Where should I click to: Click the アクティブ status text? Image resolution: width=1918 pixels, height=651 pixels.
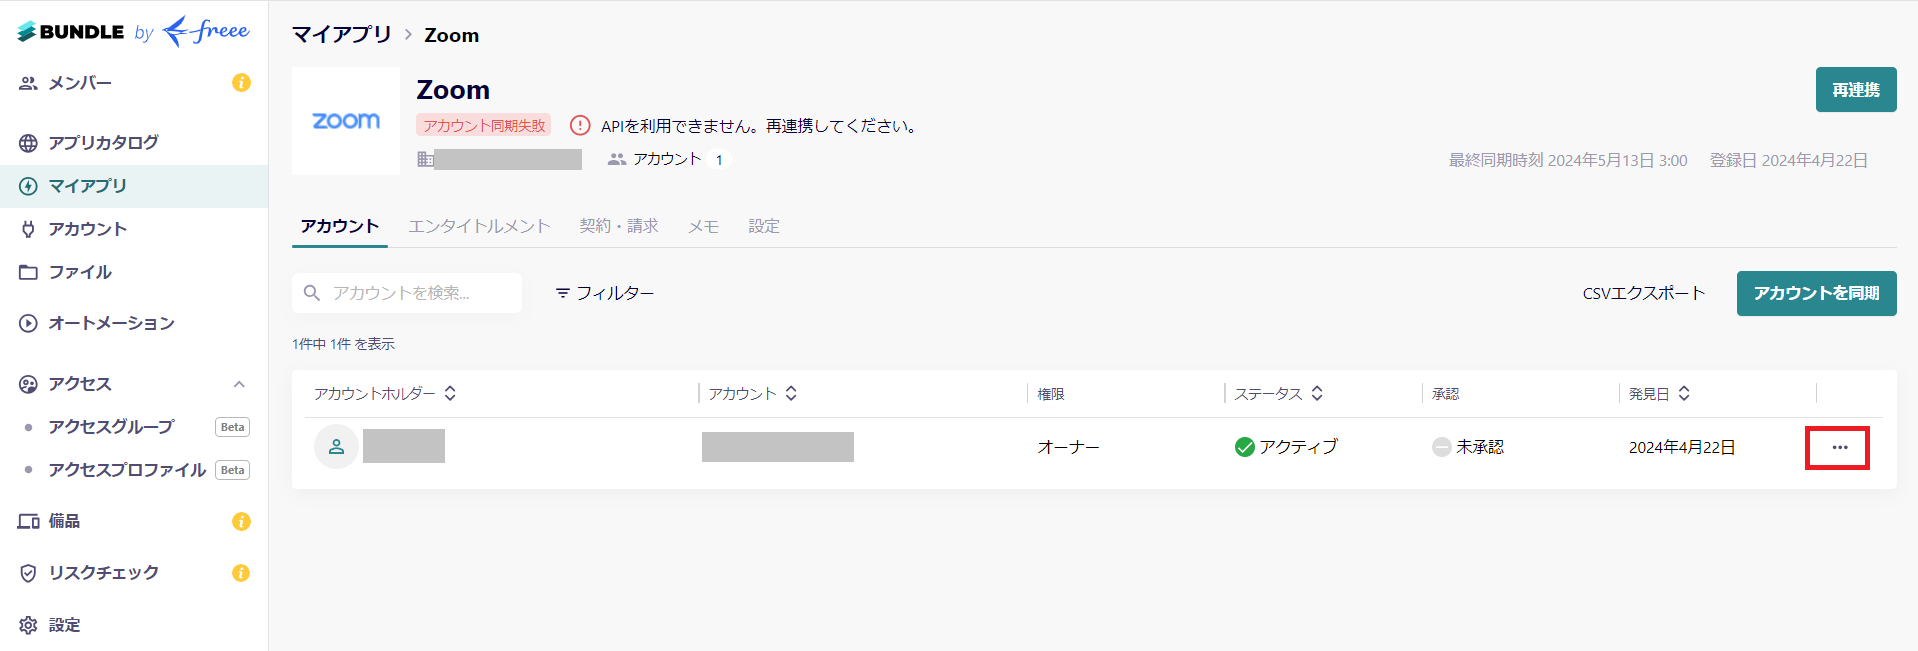pos(1298,447)
